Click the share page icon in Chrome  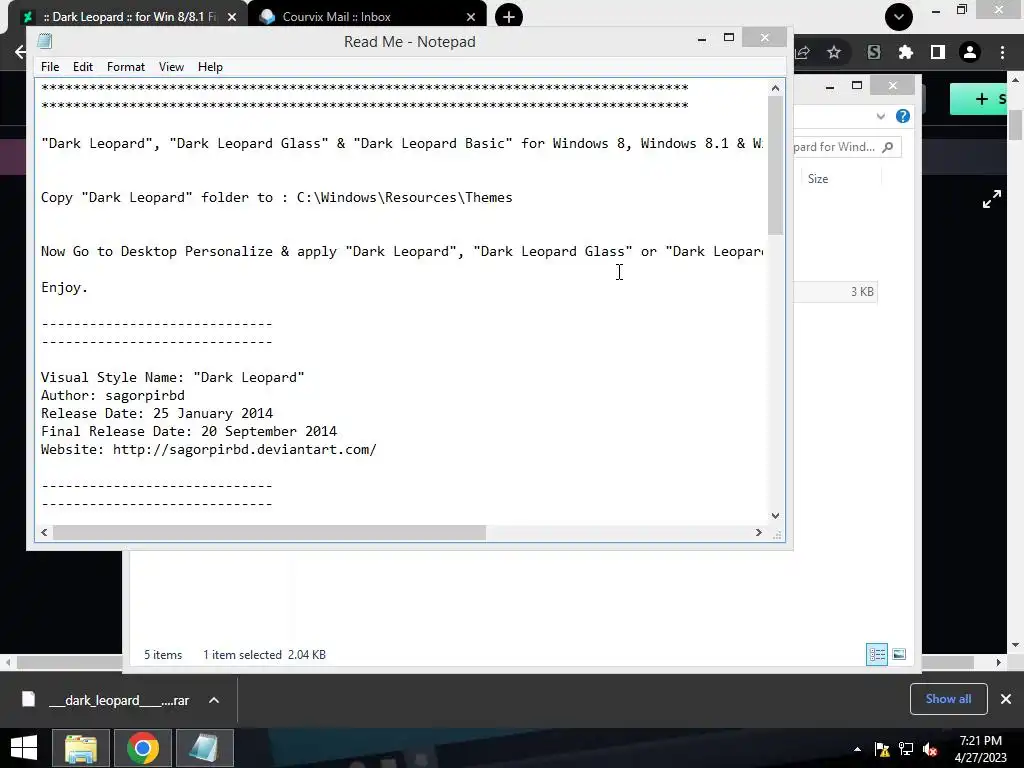(x=803, y=52)
